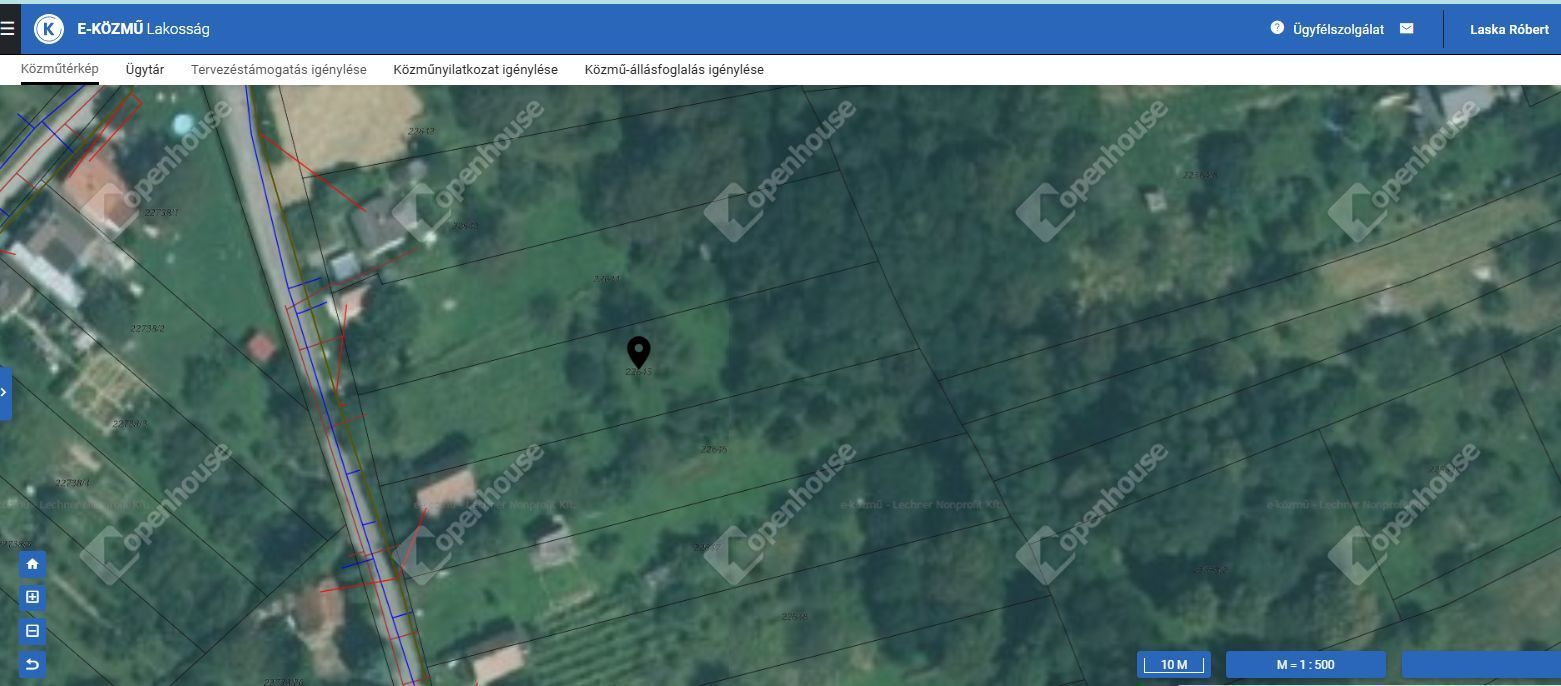Image resolution: width=1561 pixels, height=686 pixels.
Task: Click the 10 M scale bar
Action: (x=1173, y=665)
